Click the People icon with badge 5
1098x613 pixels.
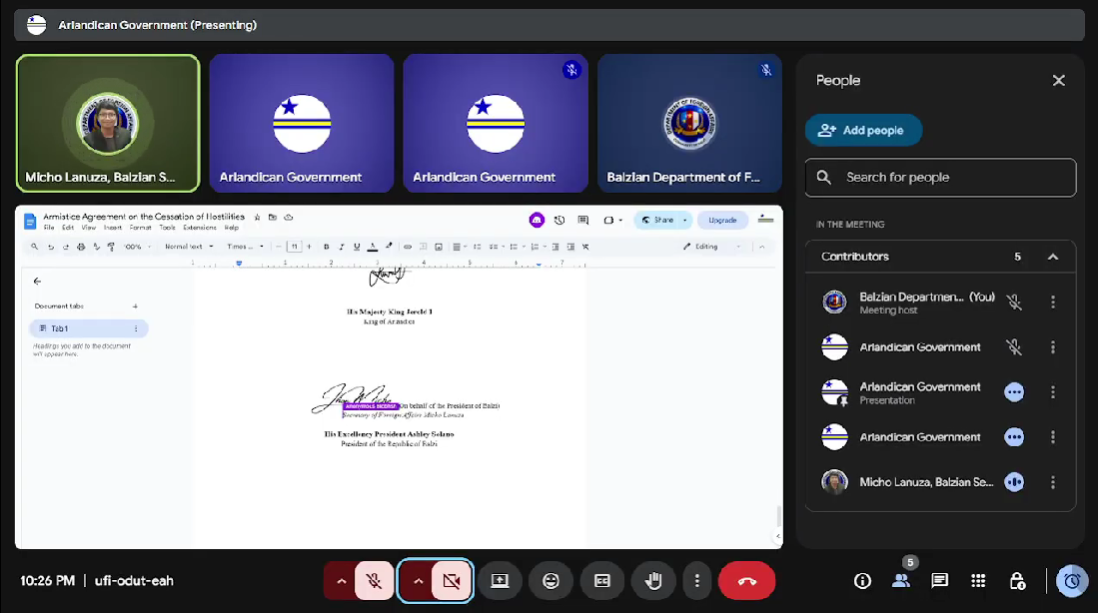pos(901,581)
